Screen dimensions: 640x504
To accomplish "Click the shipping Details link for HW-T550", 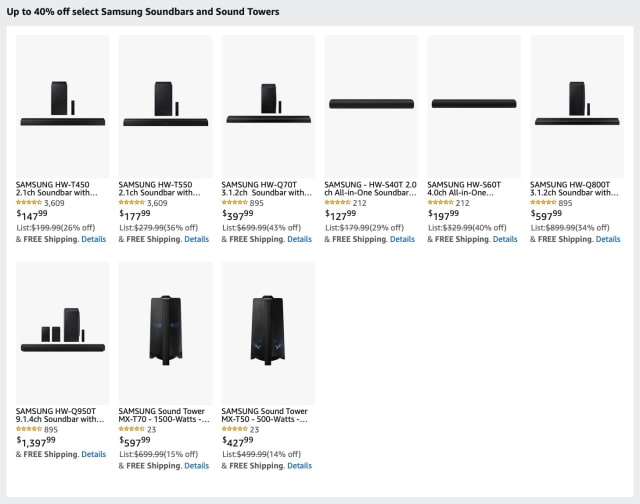I will tap(196, 239).
